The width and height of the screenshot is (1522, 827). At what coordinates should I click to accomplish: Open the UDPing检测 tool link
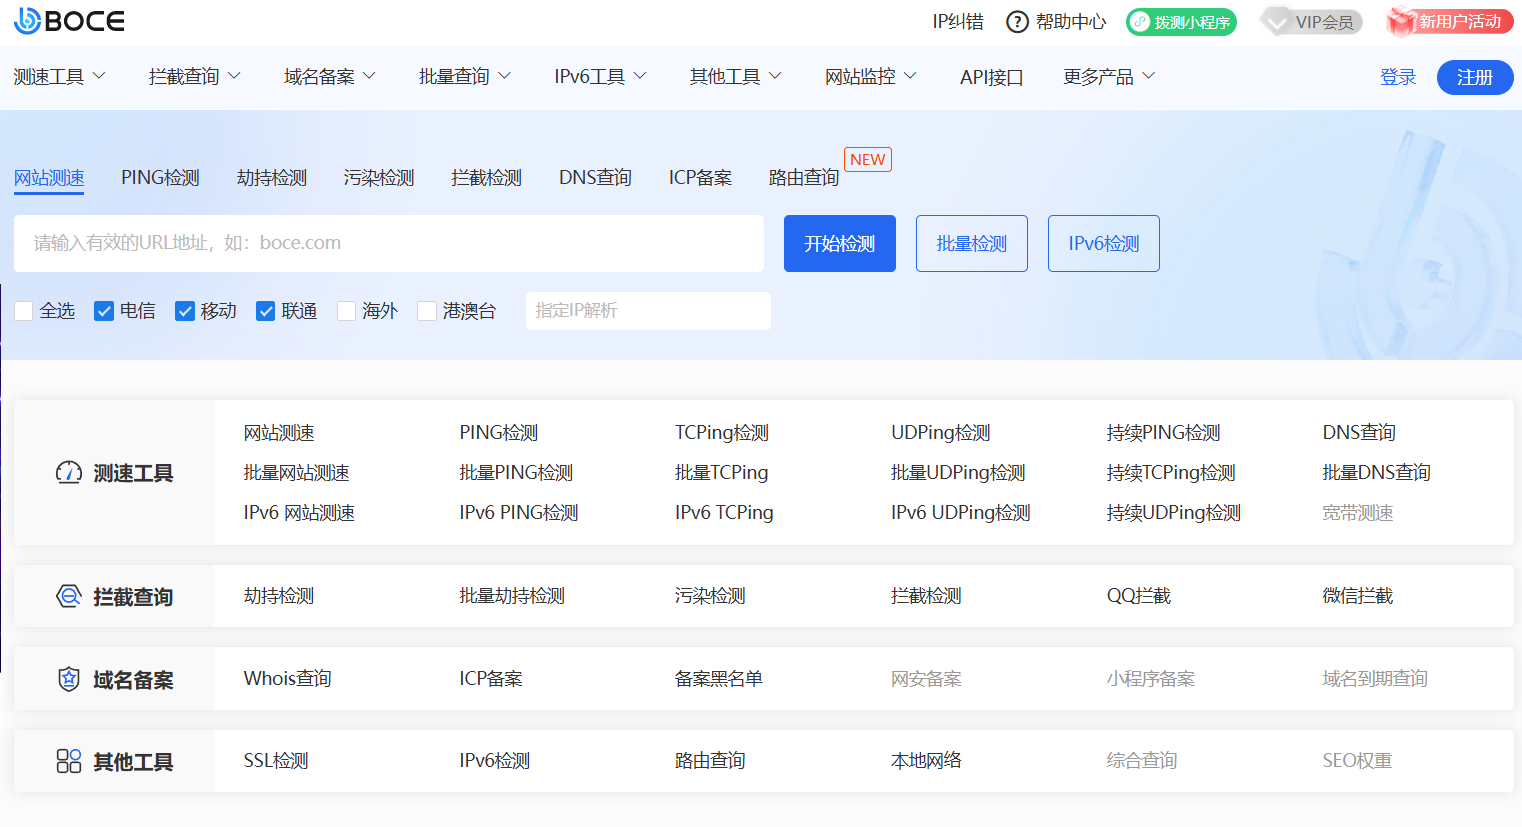[x=941, y=433]
